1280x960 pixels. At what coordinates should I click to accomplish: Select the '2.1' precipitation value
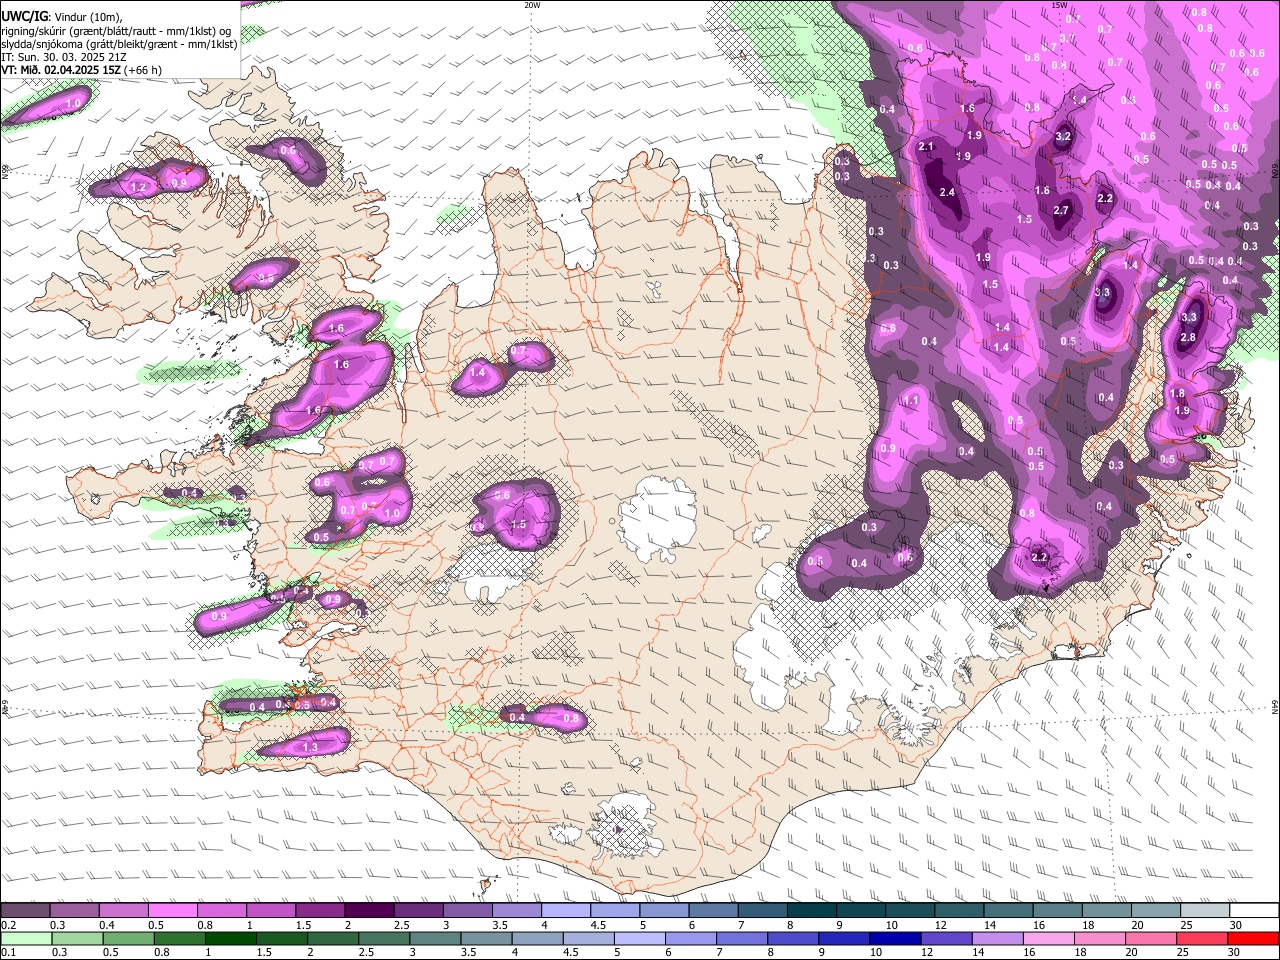click(926, 148)
